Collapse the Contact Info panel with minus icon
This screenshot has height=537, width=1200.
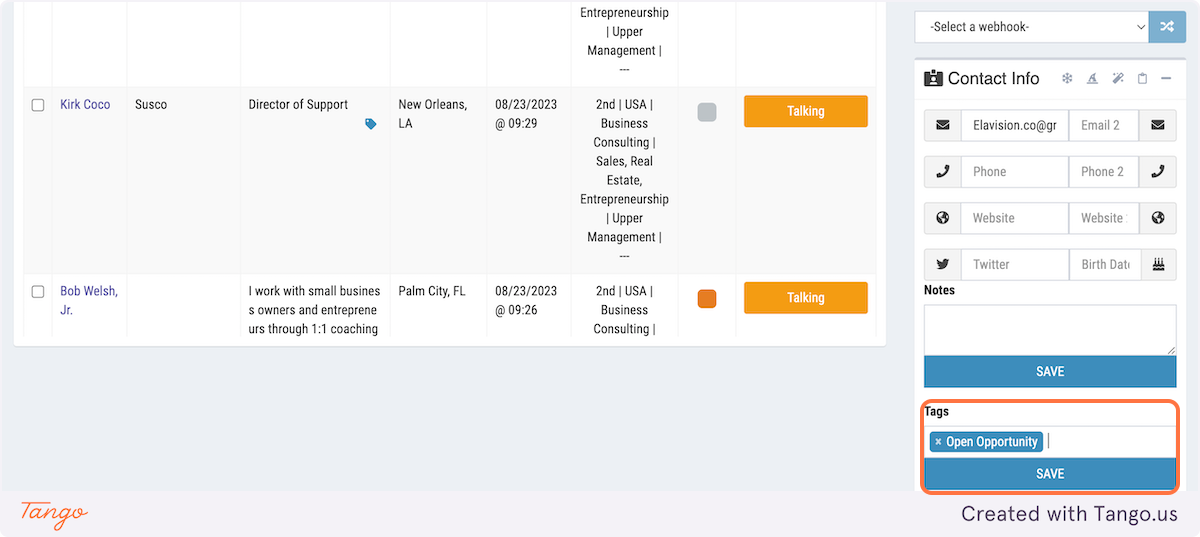click(x=1166, y=78)
